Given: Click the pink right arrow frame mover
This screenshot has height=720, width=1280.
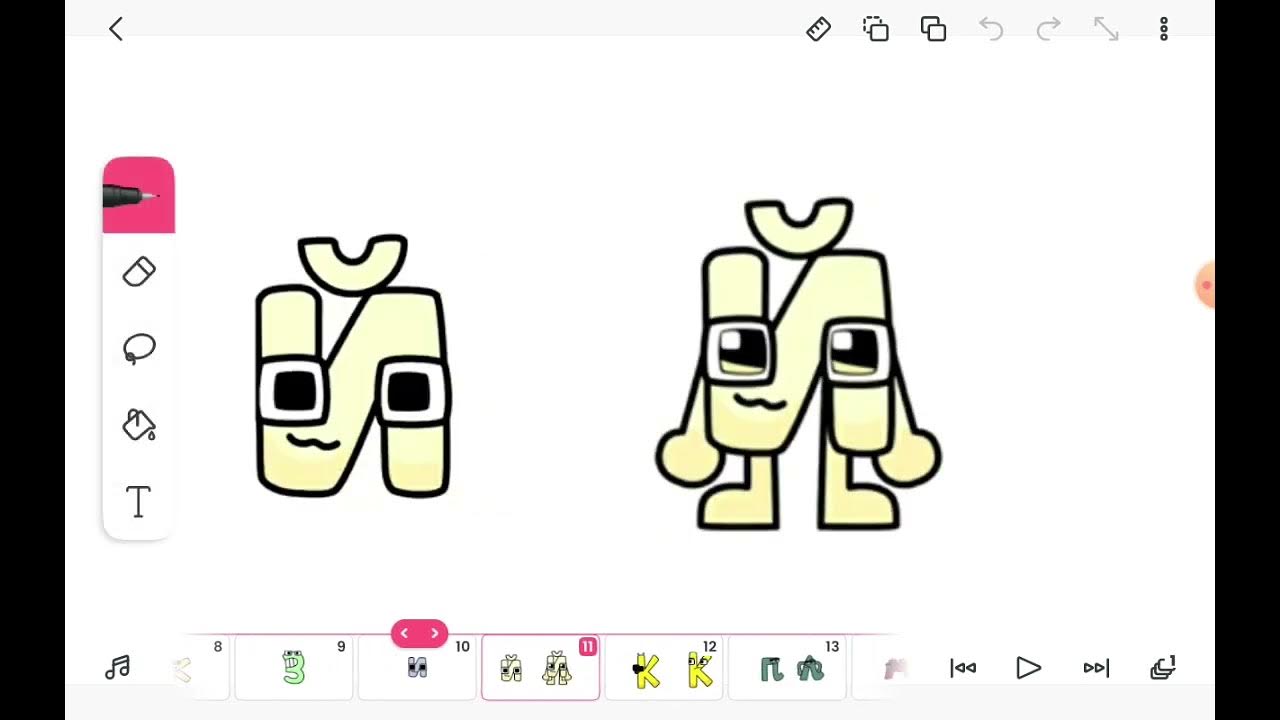Looking at the screenshot, I should click(x=434, y=633).
